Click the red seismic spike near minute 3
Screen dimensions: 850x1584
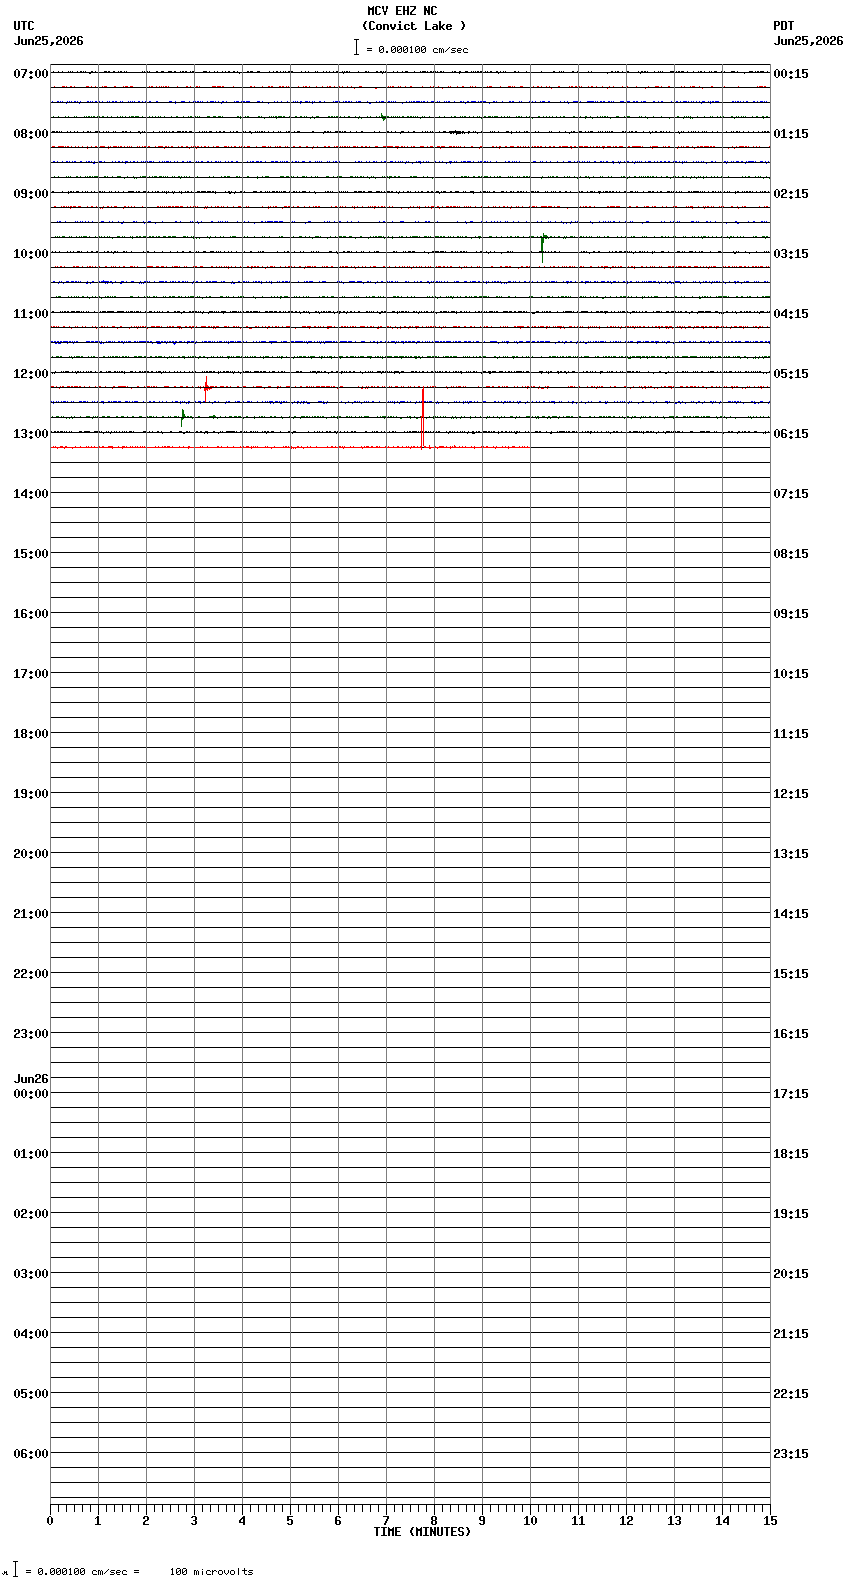click(x=206, y=387)
